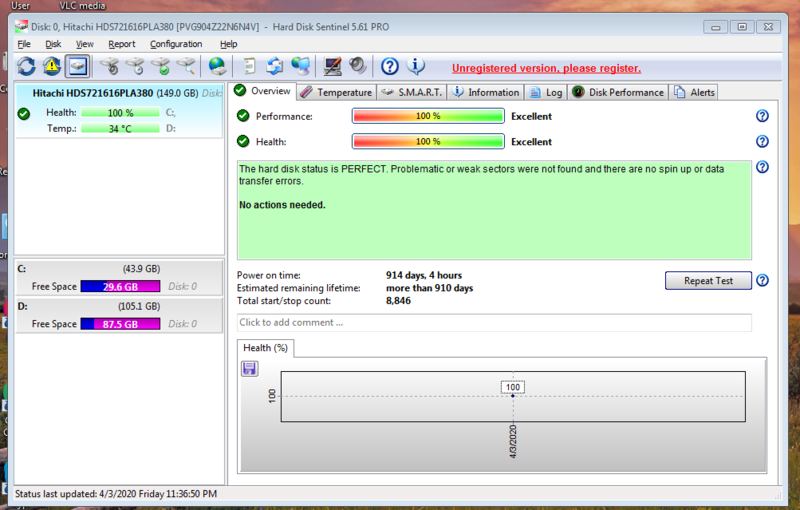Click green check icon beside Hitachi disk health
This screenshot has height=510, width=800.
[x=23, y=113]
